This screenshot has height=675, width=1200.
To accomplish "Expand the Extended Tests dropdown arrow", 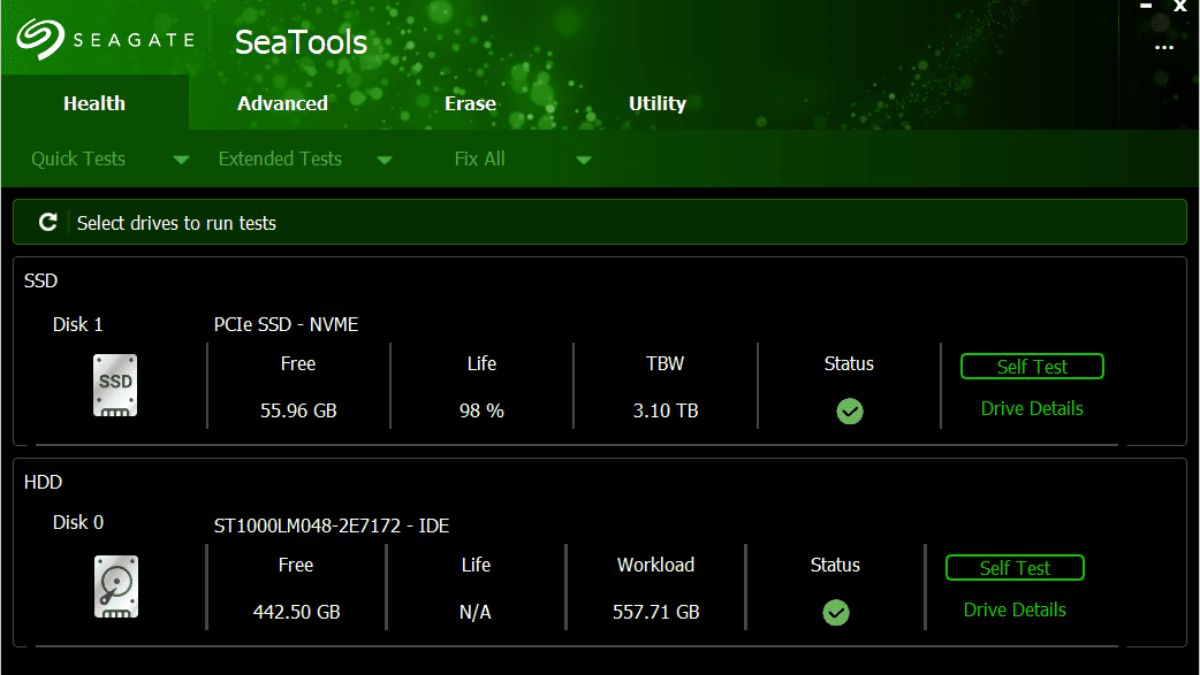I will click(x=384, y=160).
